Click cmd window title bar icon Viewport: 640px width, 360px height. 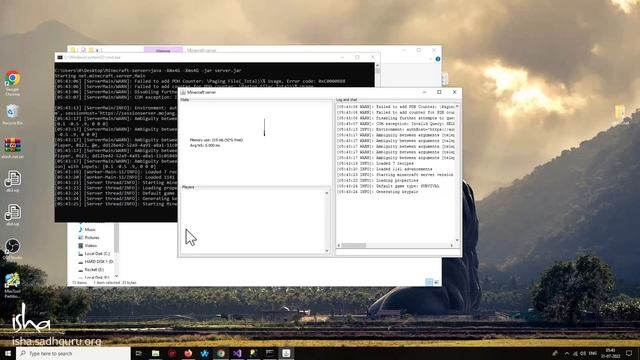(60, 58)
